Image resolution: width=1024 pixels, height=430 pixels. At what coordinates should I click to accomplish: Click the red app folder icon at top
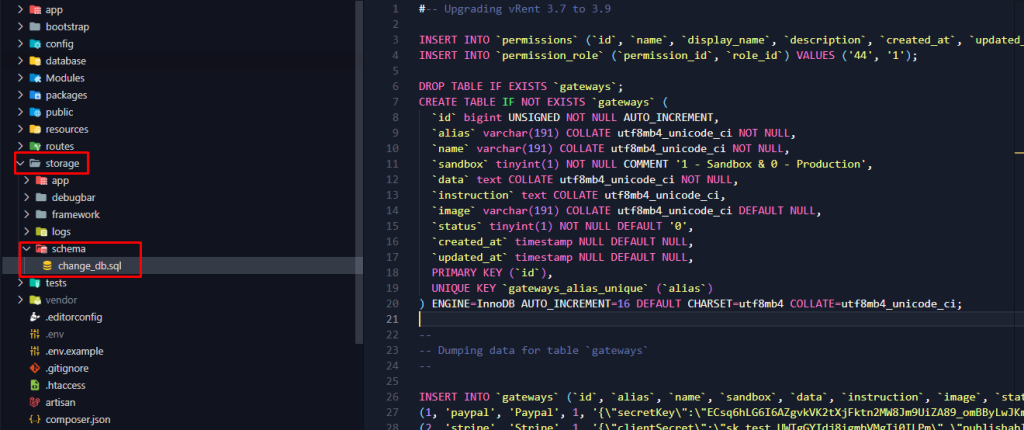[35, 9]
